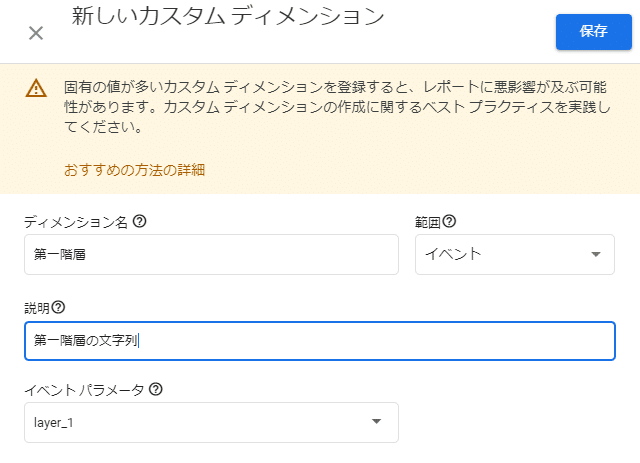Click into the 説明 description text field
Screen dimensions: 640x463
[x=320, y=341]
